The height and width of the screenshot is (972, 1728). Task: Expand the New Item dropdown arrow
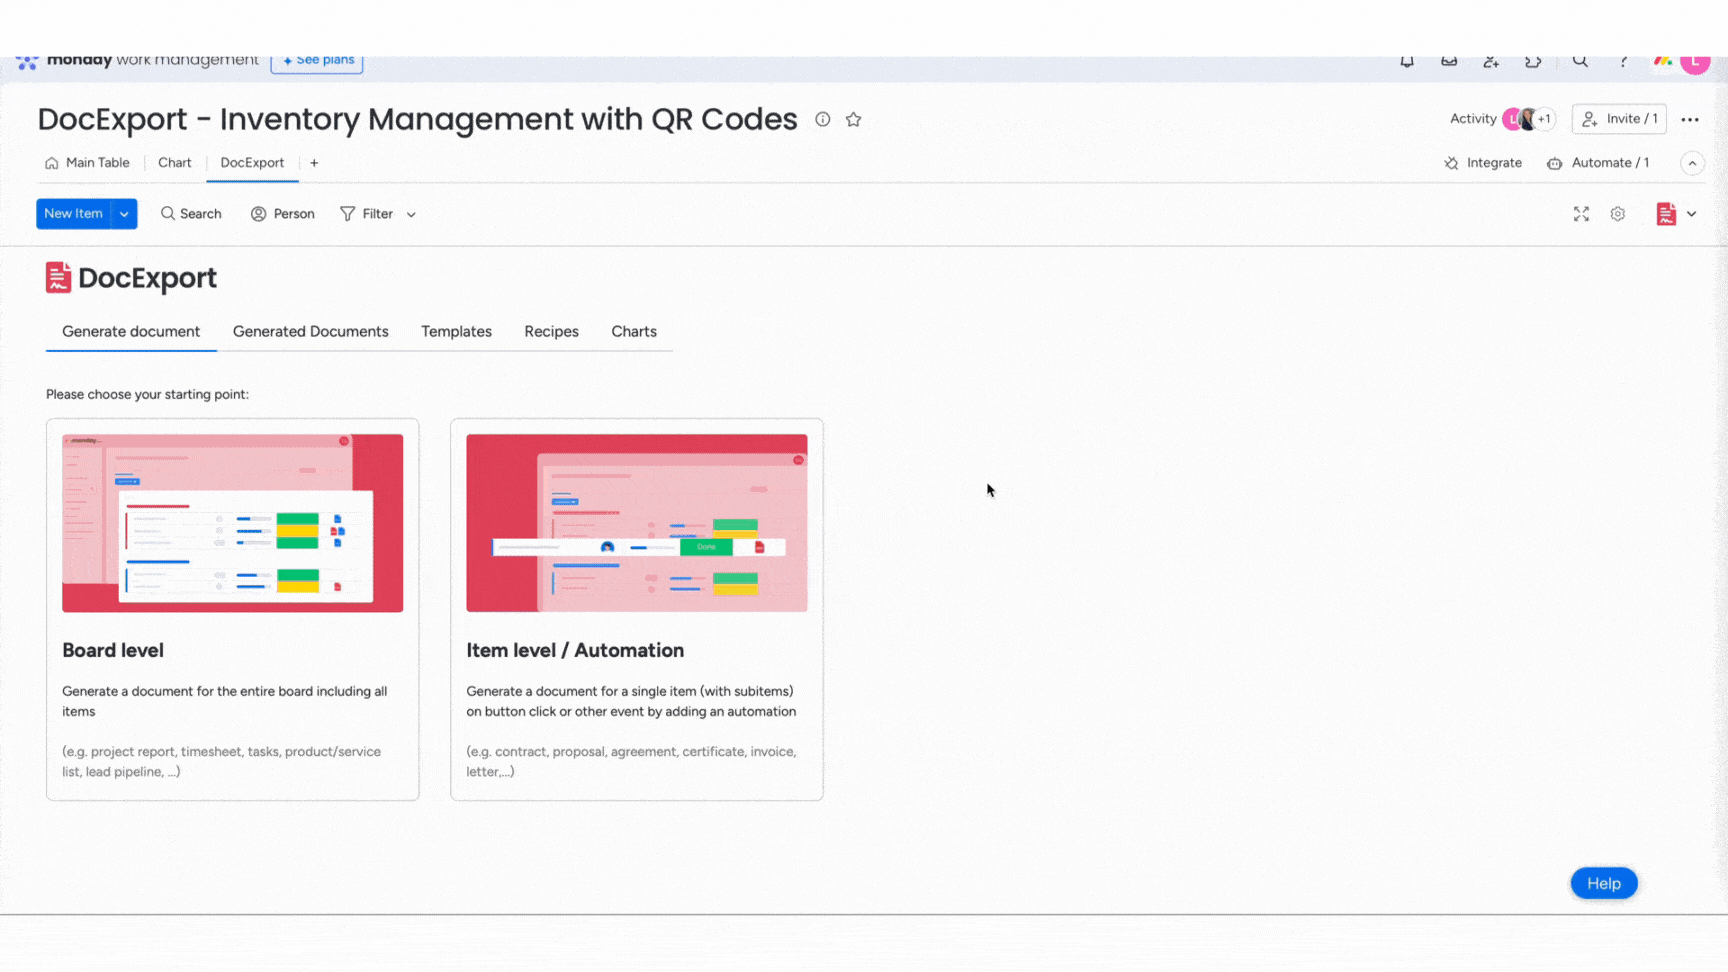124,214
